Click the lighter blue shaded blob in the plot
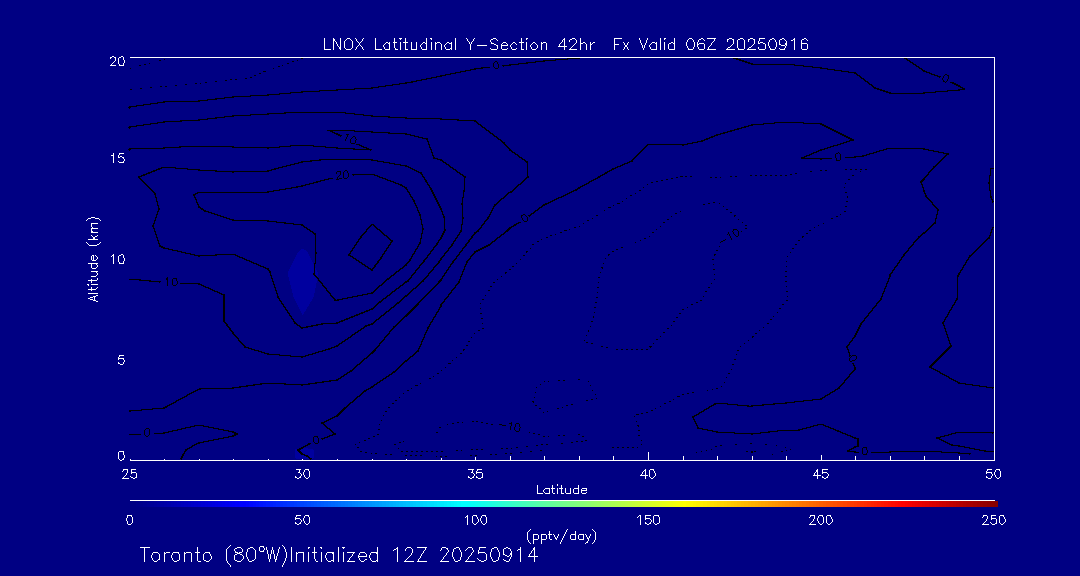Screen dimensions: 1080x576 (x=302, y=279)
